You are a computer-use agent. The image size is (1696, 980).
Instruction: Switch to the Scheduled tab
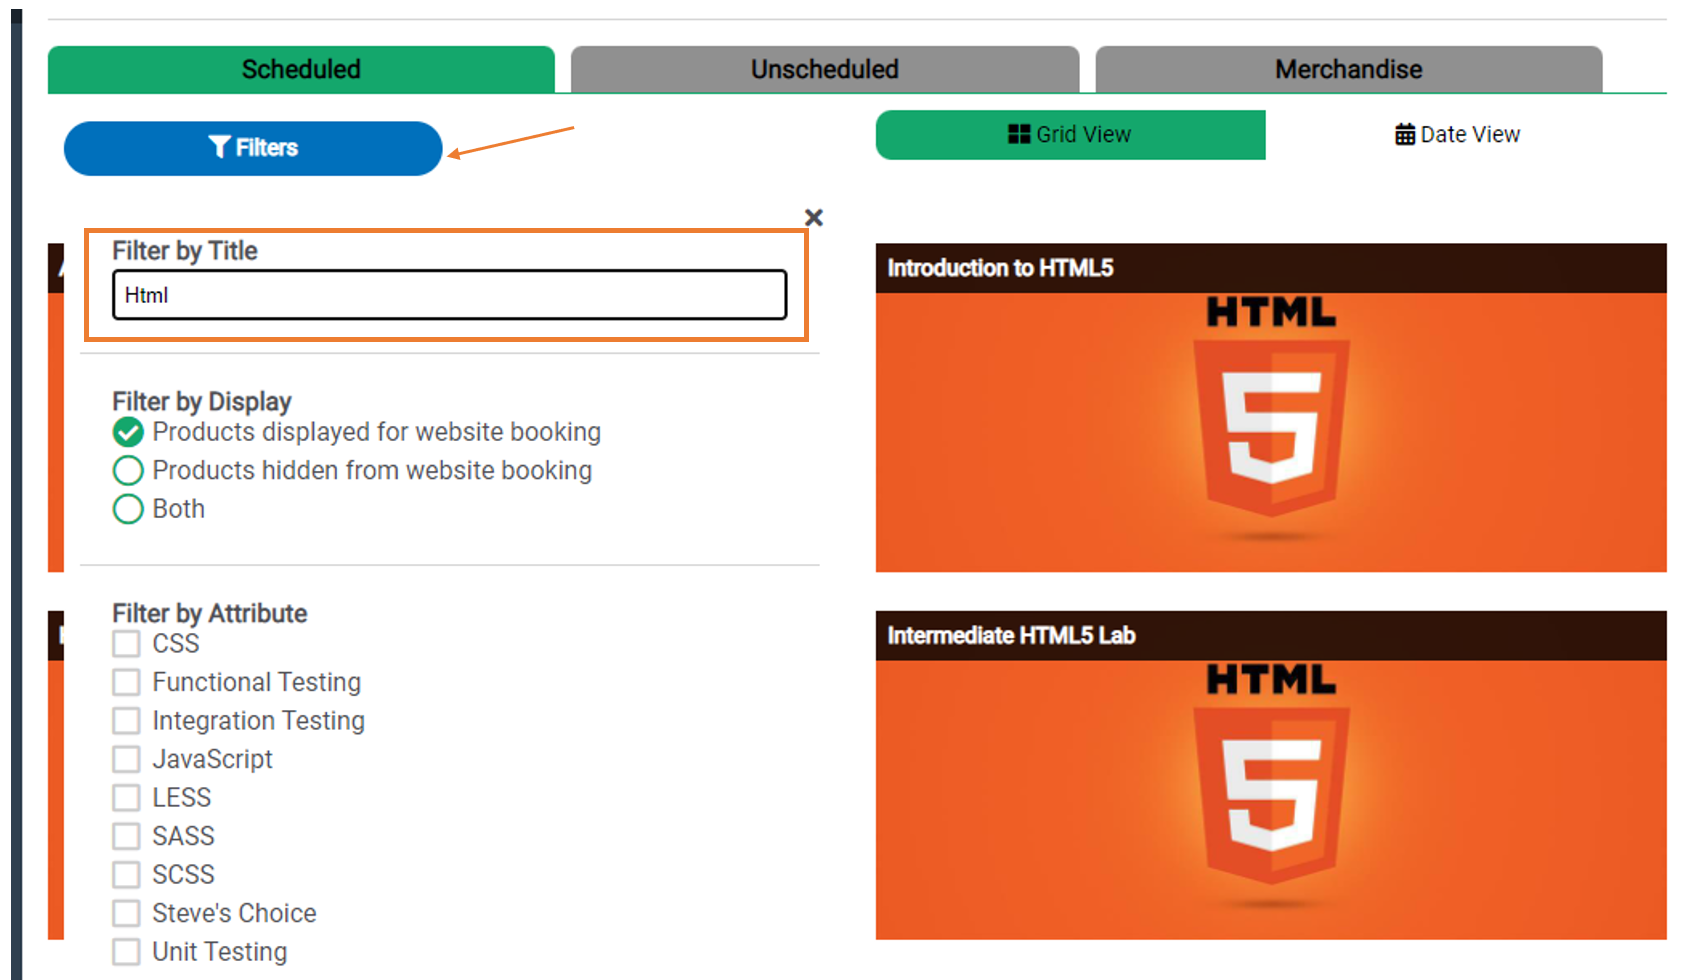(301, 69)
